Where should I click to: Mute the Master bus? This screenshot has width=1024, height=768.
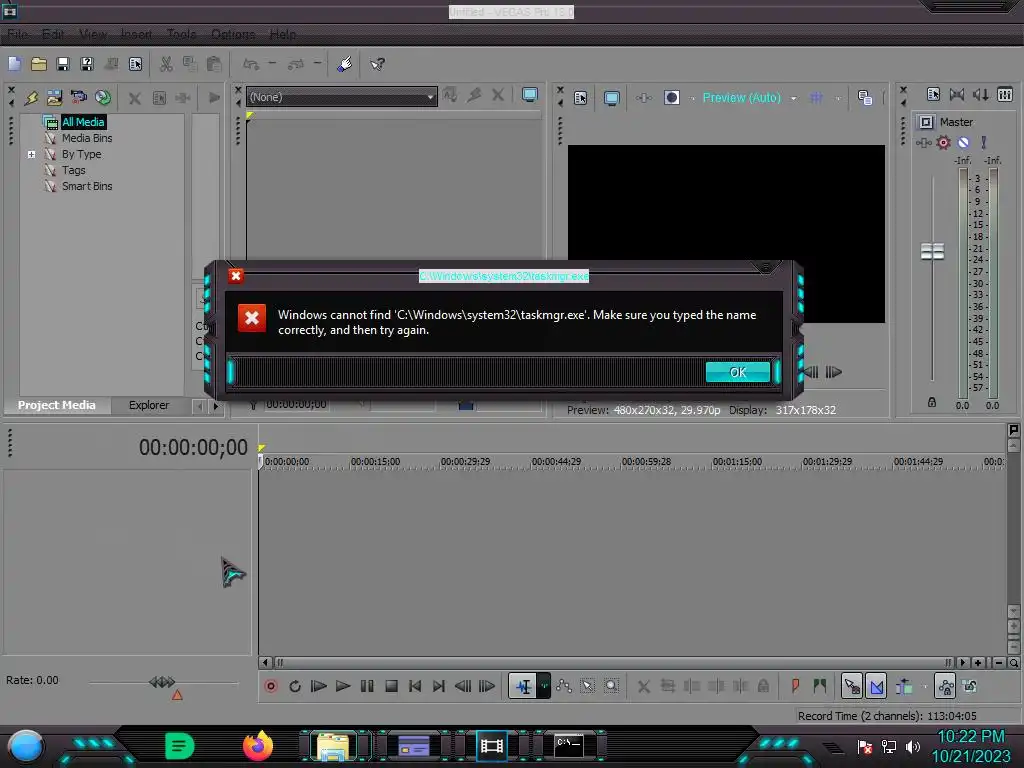[963, 142]
